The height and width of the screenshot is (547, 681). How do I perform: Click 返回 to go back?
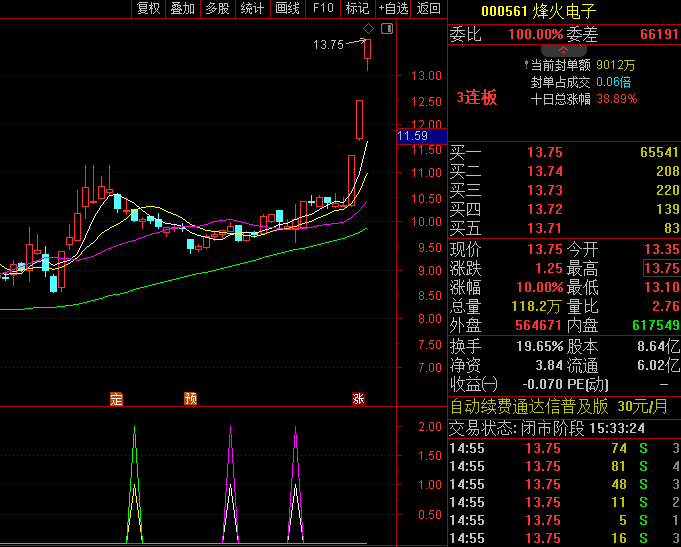tap(429, 9)
